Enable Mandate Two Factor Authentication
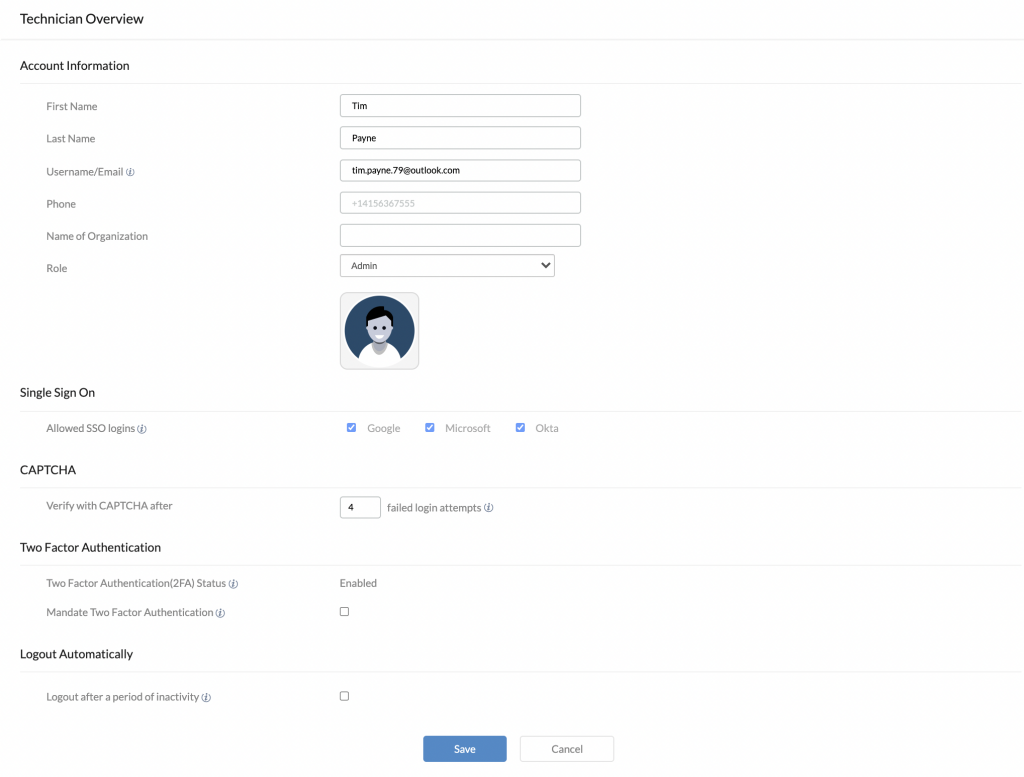 (x=344, y=611)
